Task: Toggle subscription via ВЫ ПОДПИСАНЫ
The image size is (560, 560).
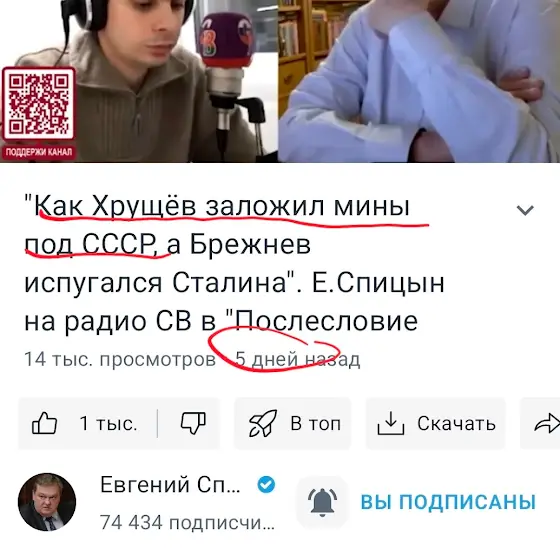Action: tap(448, 502)
